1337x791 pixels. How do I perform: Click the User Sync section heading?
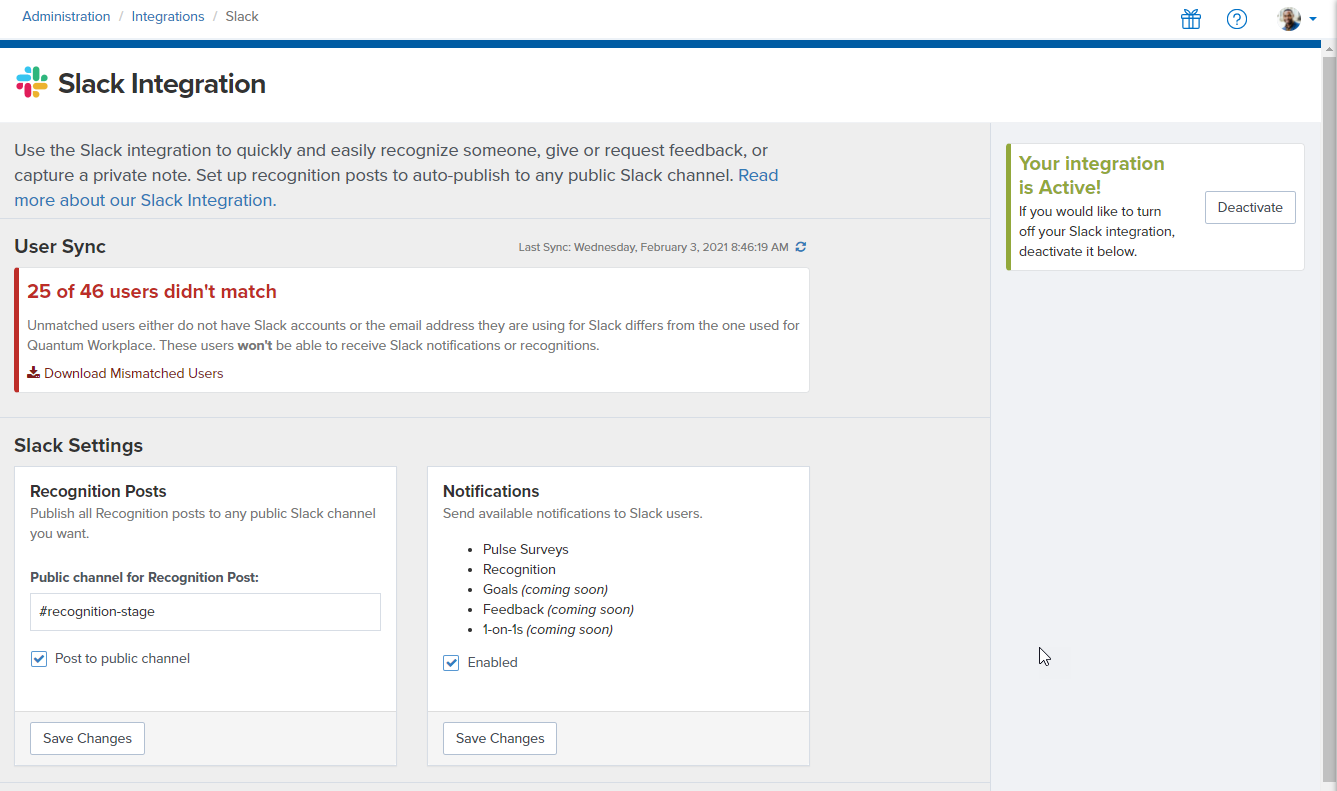click(x=60, y=246)
